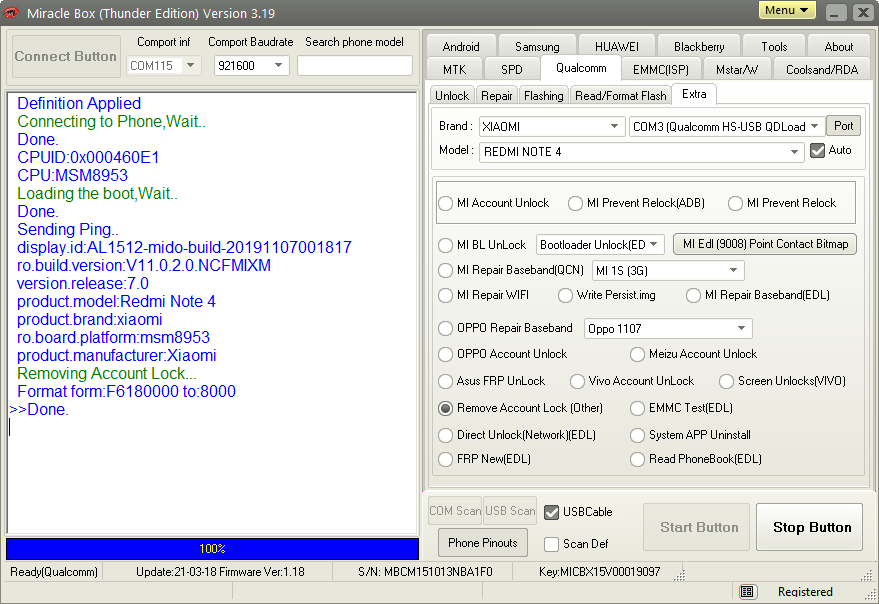Select Meizu Account Unlock option
The height and width of the screenshot is (604, 879).
(x=637, y=354)
